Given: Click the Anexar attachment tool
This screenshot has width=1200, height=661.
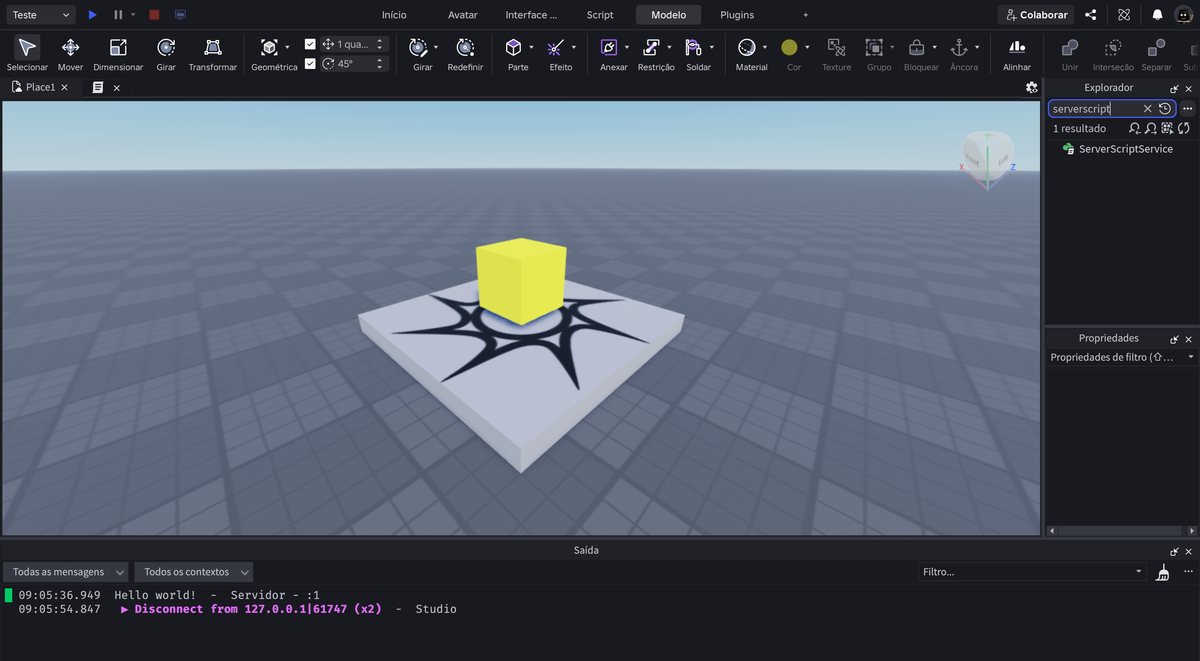Looking at the screenshot, I should coord(608,47).
